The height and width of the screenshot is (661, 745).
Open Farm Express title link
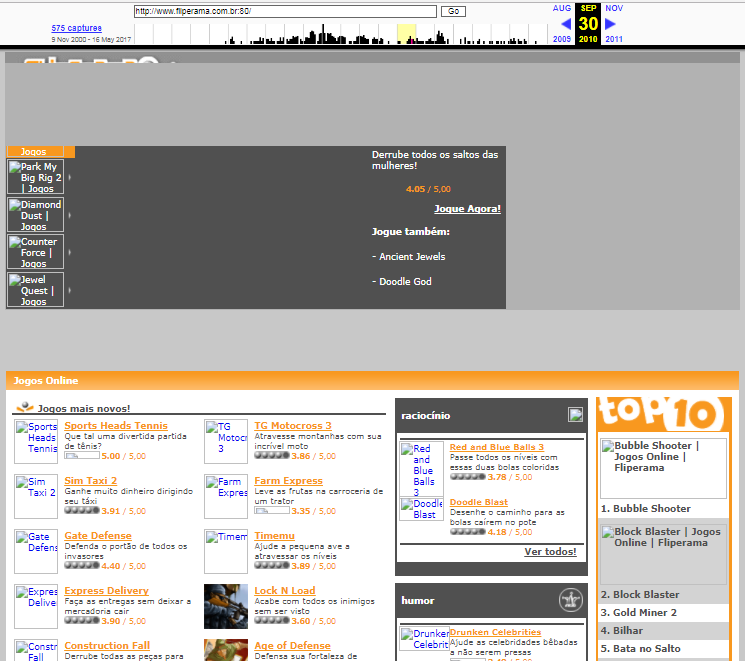288,481
